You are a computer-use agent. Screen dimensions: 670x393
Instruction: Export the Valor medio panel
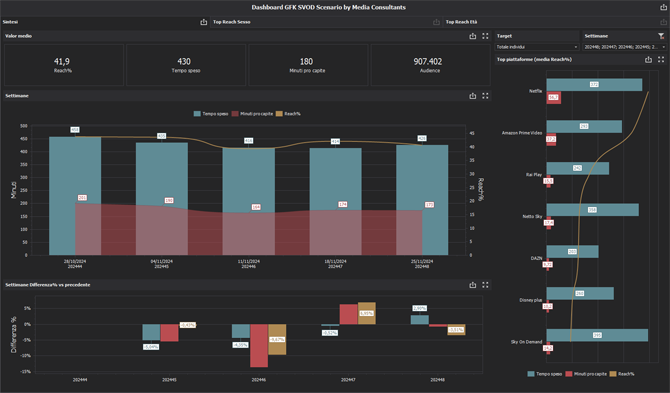pyautogui.click(x=473, y=36)
